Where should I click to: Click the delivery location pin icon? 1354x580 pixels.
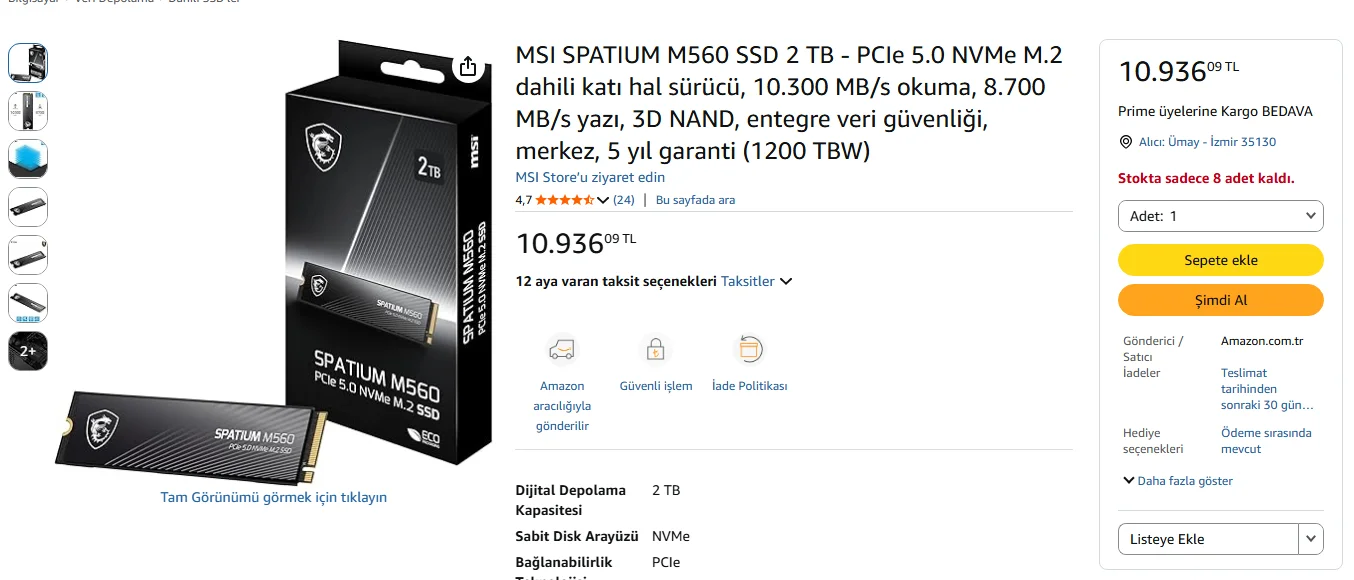1126,142
